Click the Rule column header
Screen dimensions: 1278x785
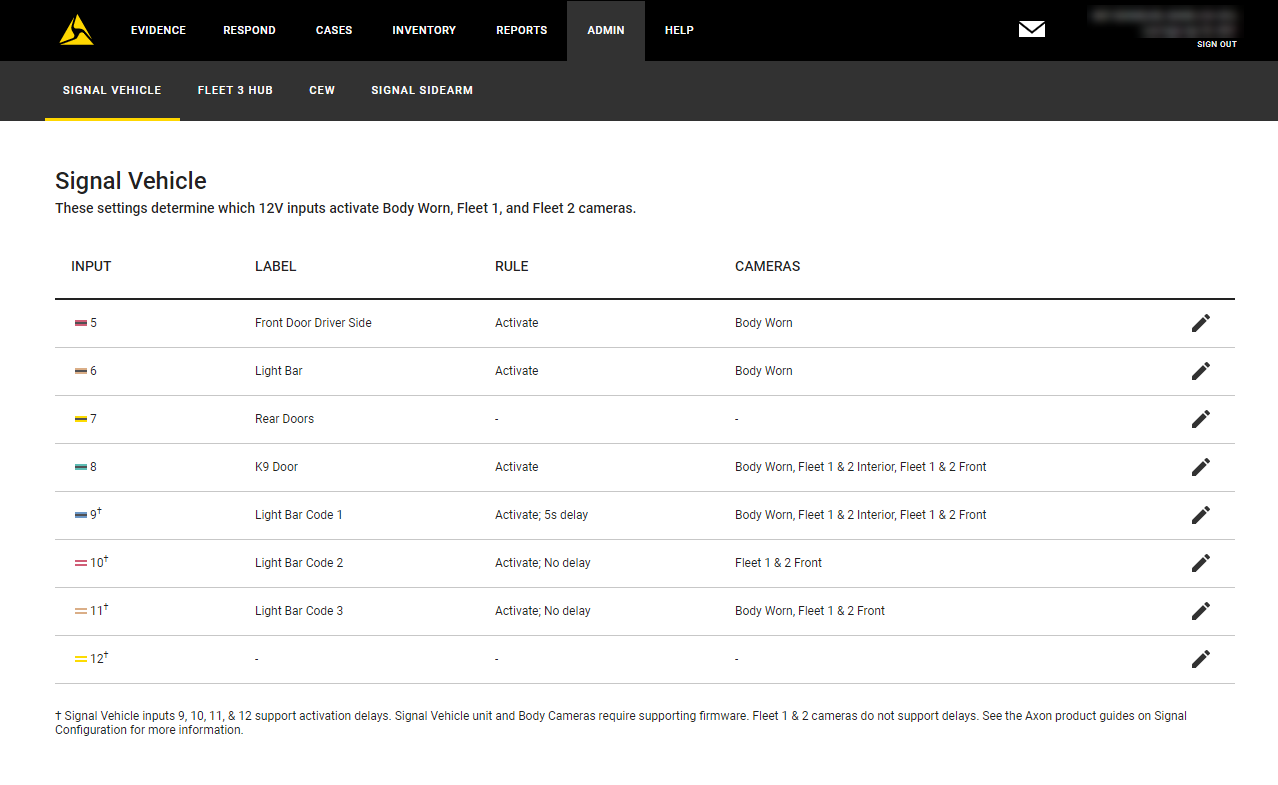512,267
